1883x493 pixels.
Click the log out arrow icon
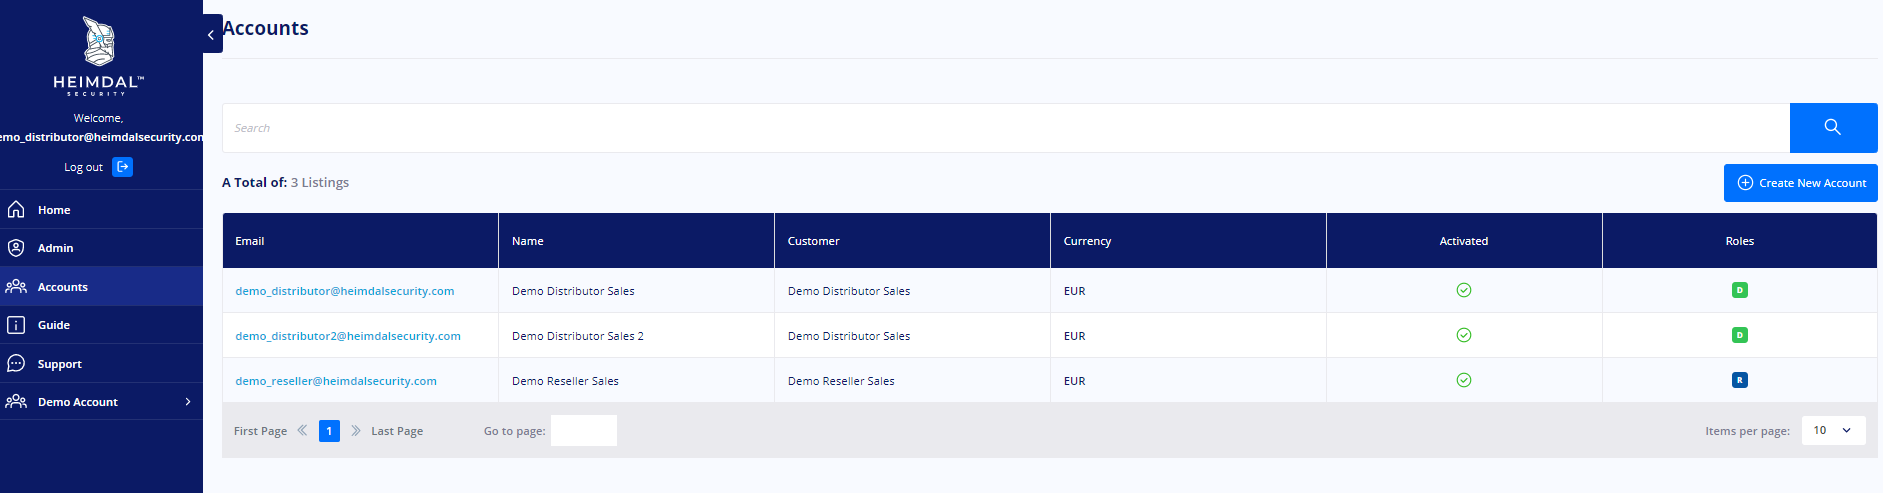[123, 167]
